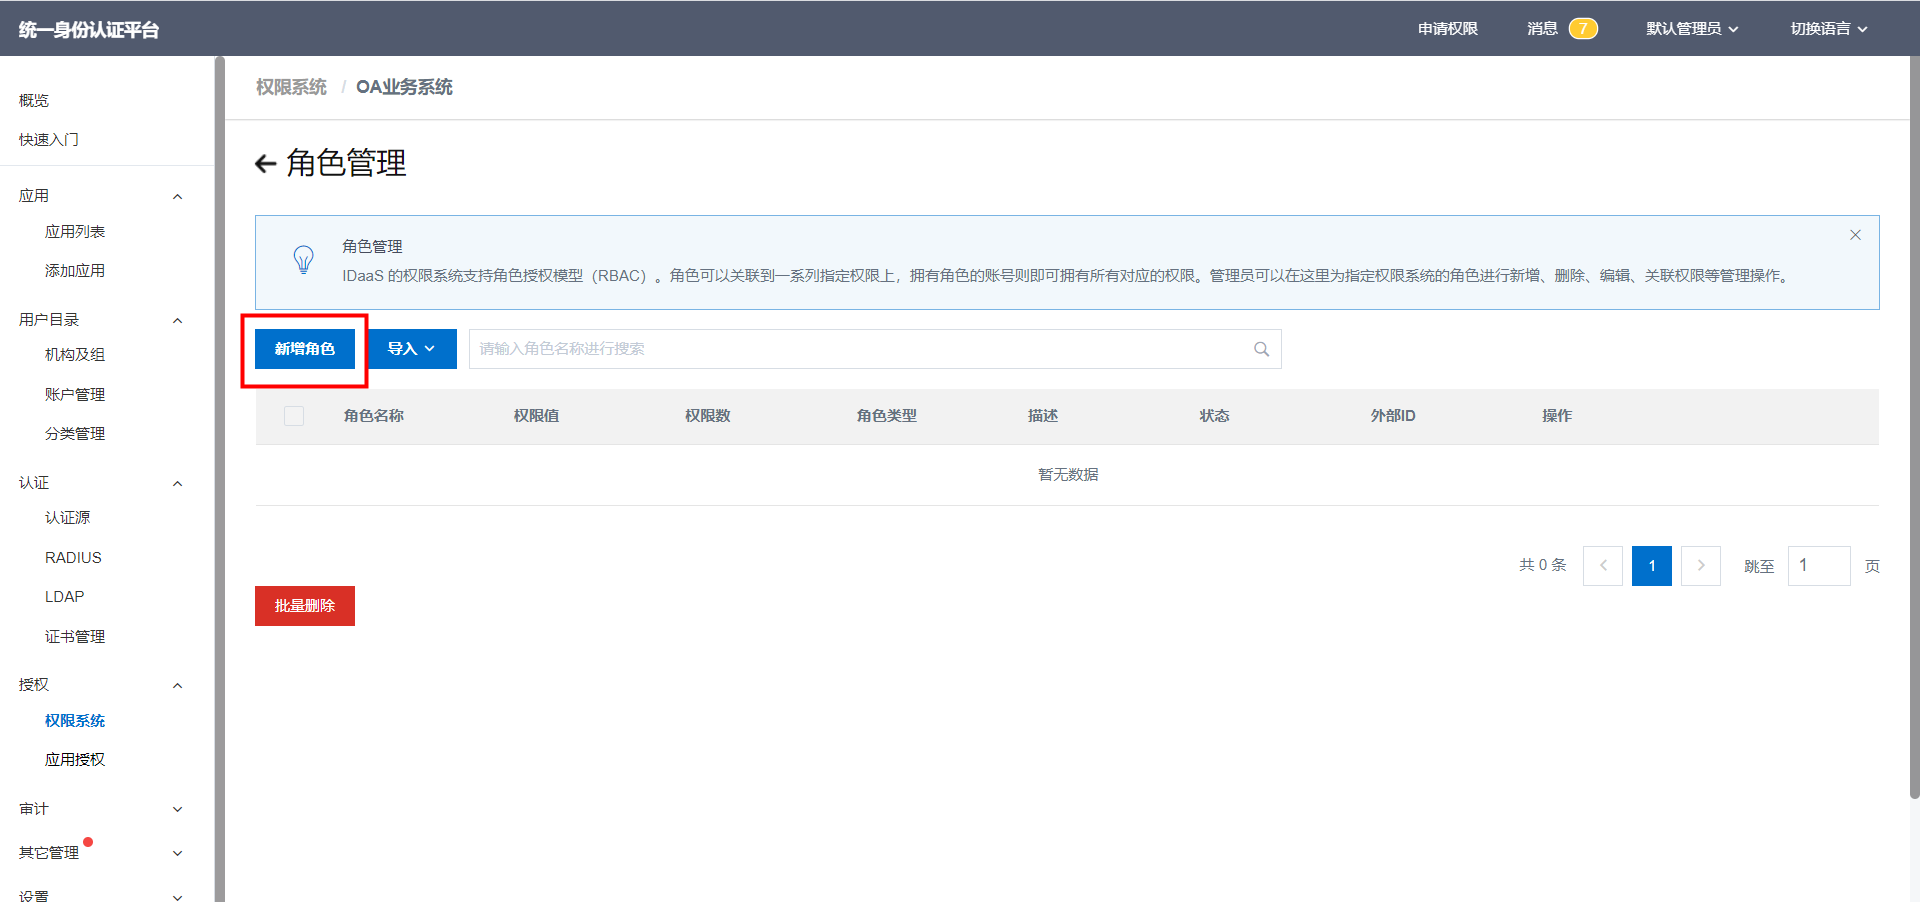Click the back arrow beside 角色管理
The width and height of the screenshot is (1920, 902).
pos(265,164)
